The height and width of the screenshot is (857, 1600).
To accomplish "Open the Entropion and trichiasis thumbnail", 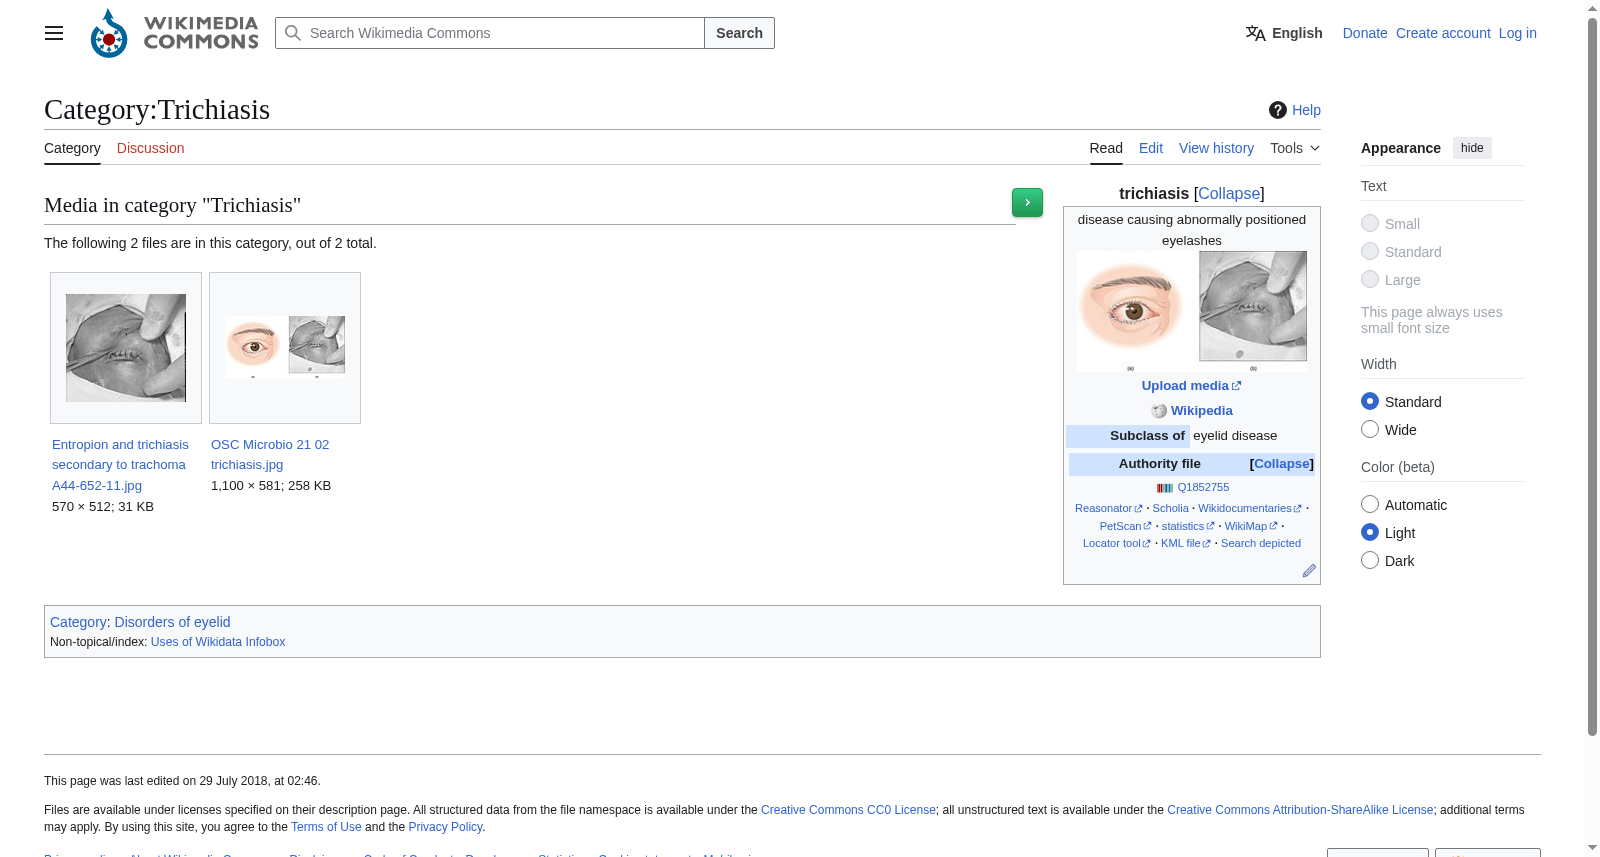I will (x=126, y=348).
